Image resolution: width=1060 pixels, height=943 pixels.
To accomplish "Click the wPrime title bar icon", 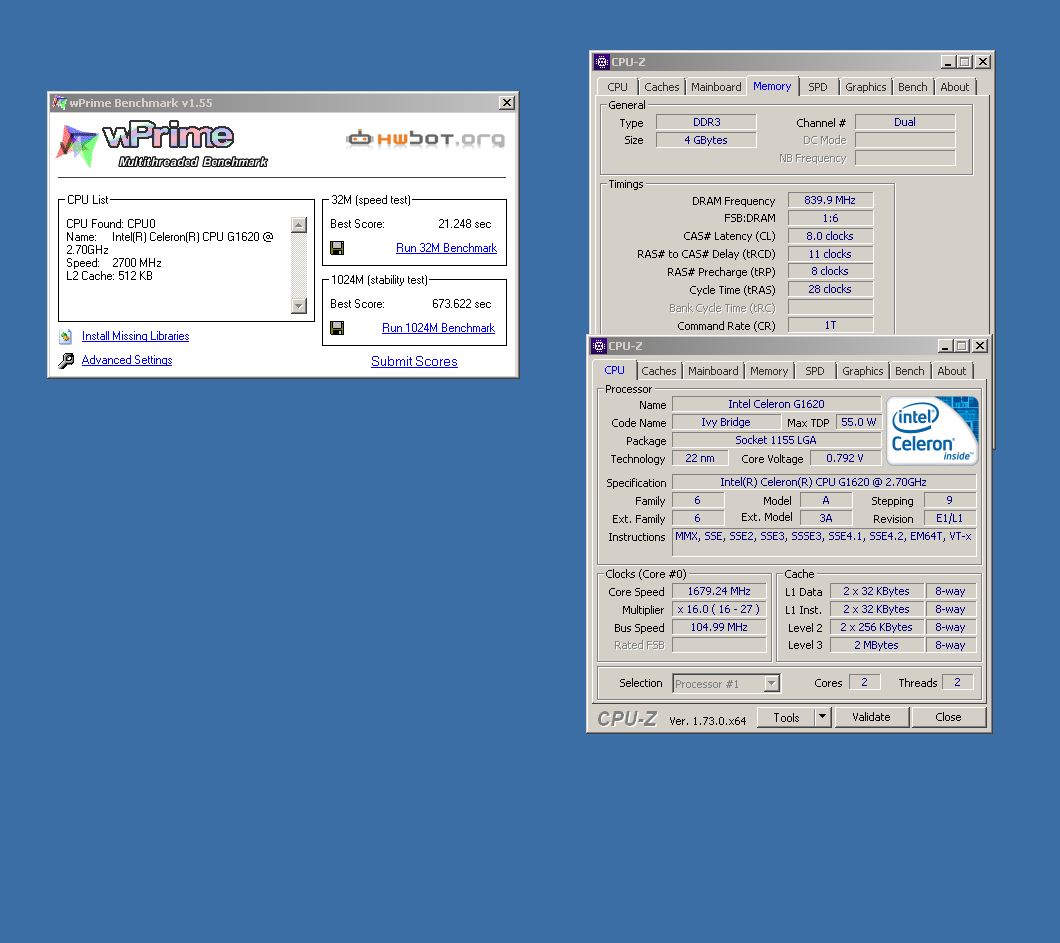I will pyautogui.click(x=59, y=103).
